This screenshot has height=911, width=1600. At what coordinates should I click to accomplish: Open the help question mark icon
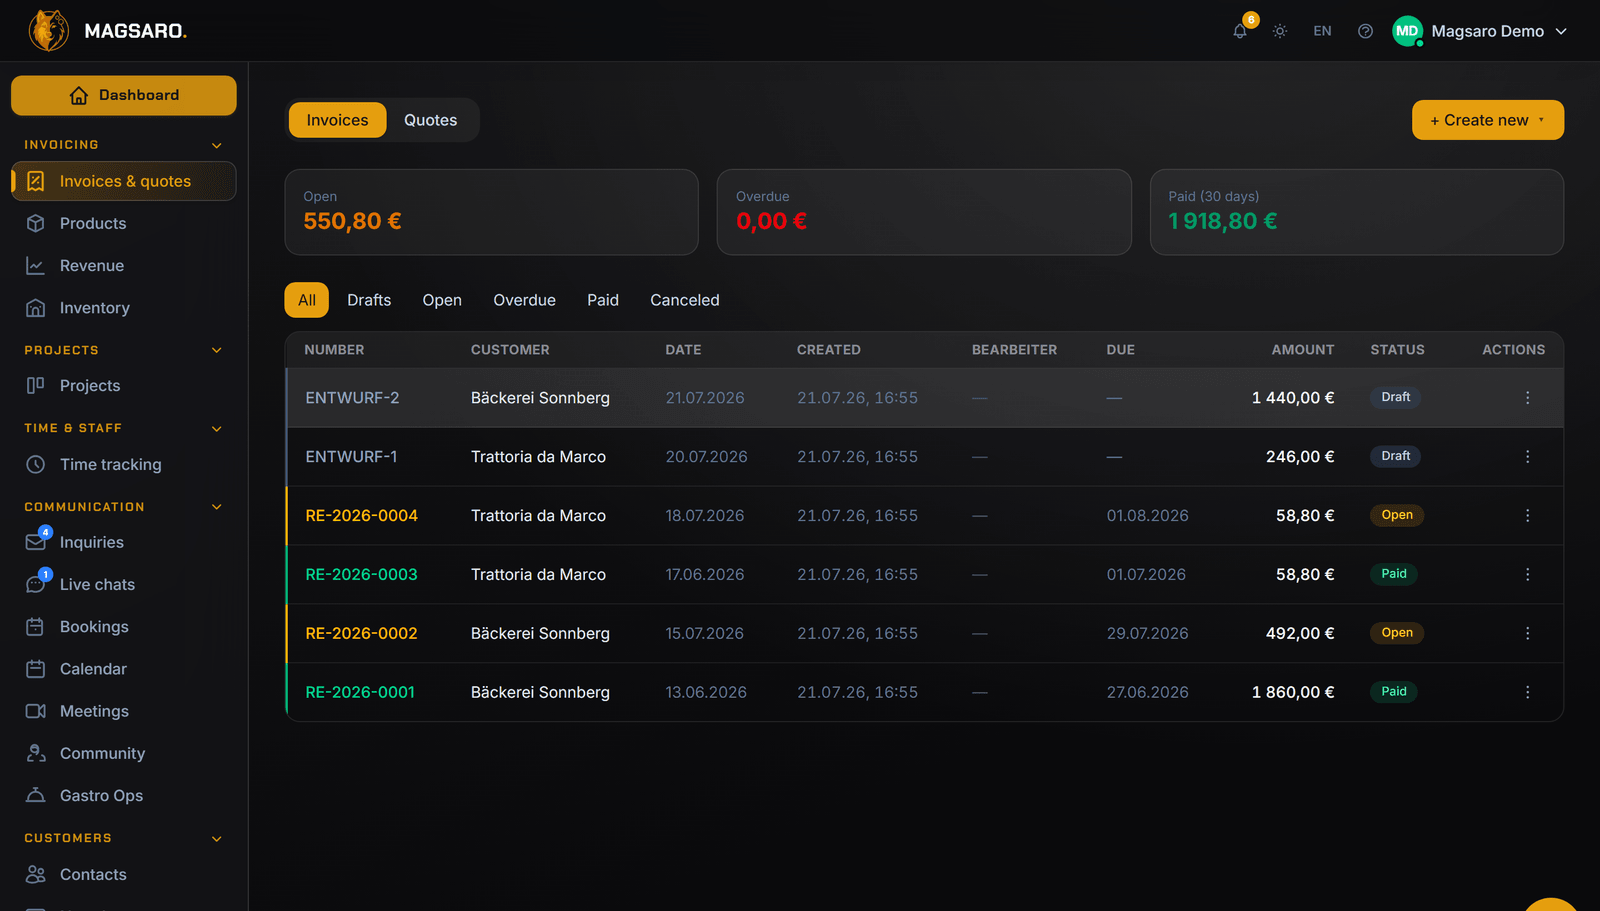1365,31
